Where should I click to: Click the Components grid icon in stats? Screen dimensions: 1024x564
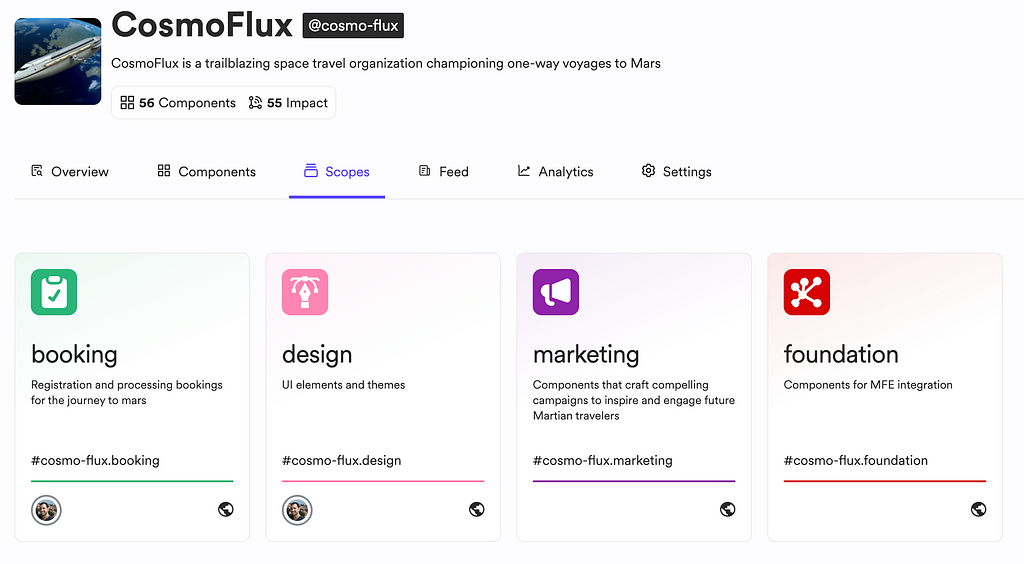pos(127,102)
